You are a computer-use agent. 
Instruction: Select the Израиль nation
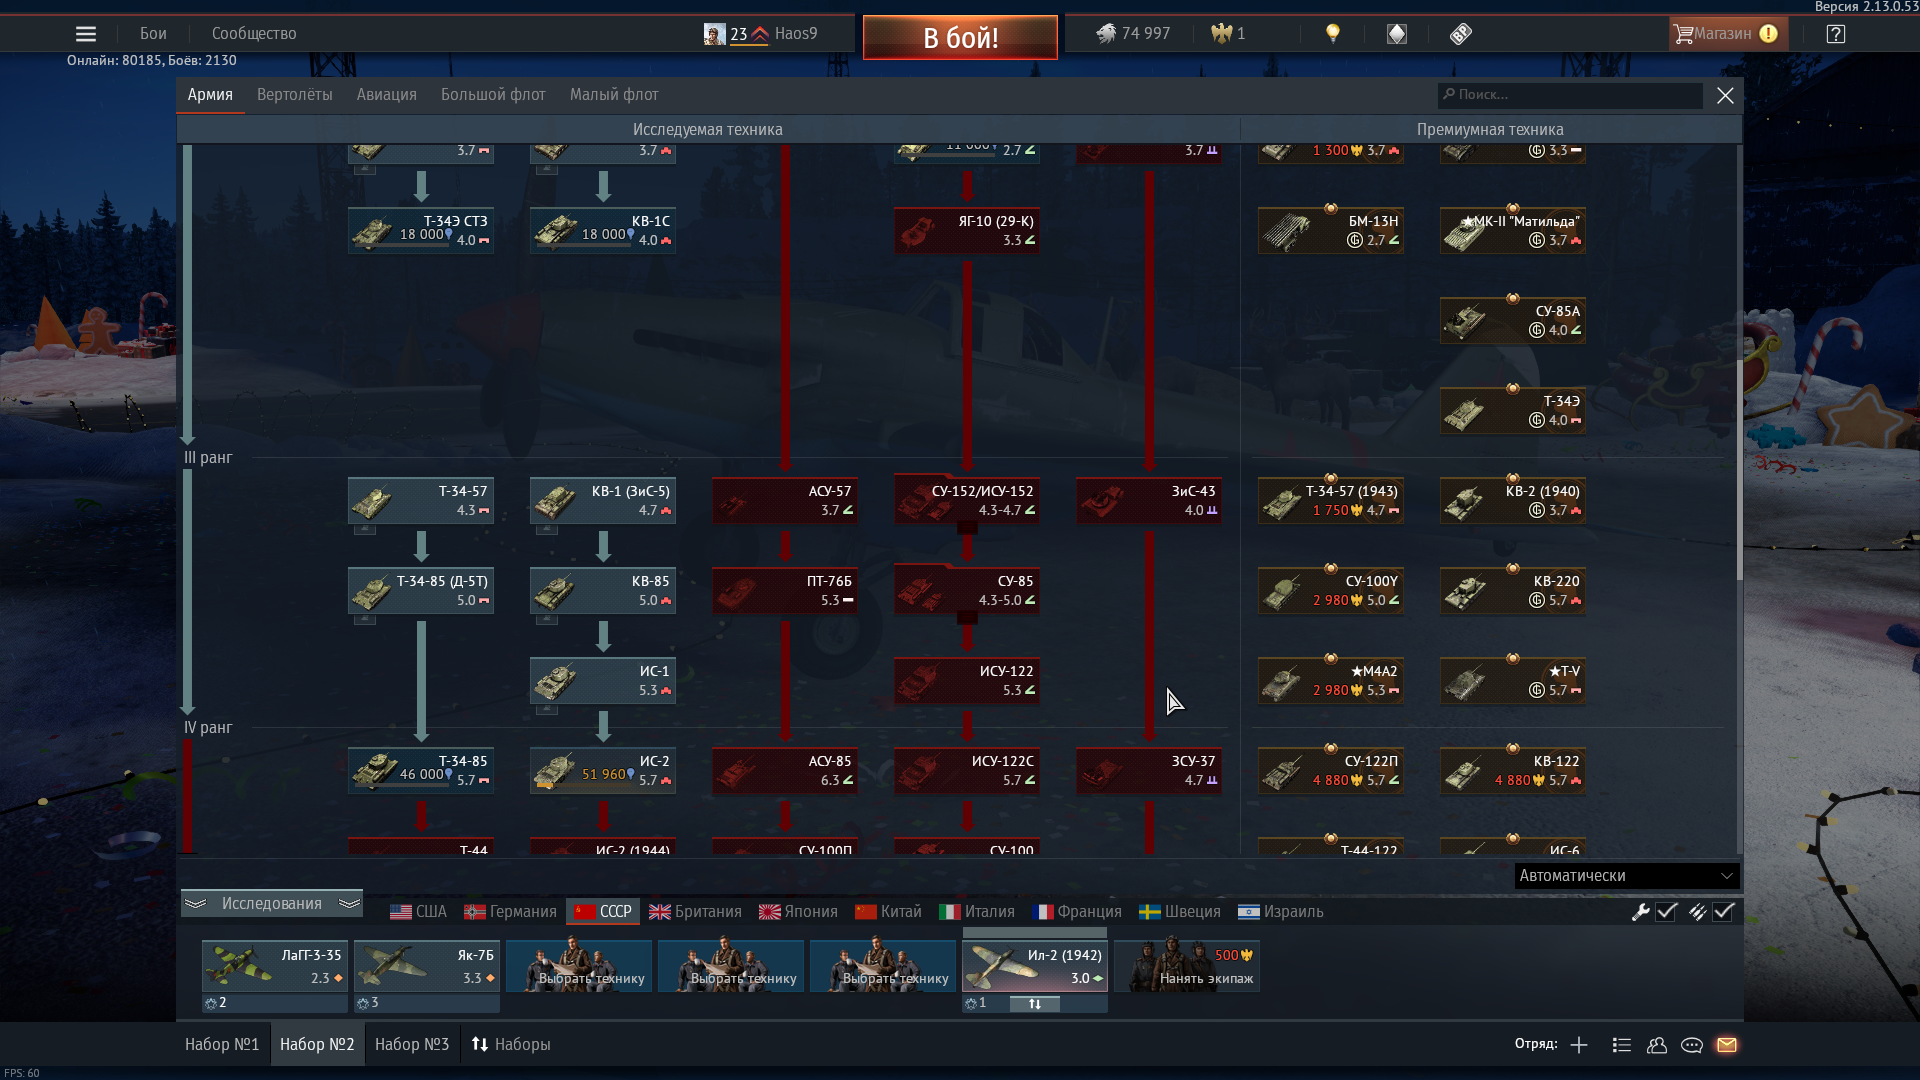point(1281,912)
